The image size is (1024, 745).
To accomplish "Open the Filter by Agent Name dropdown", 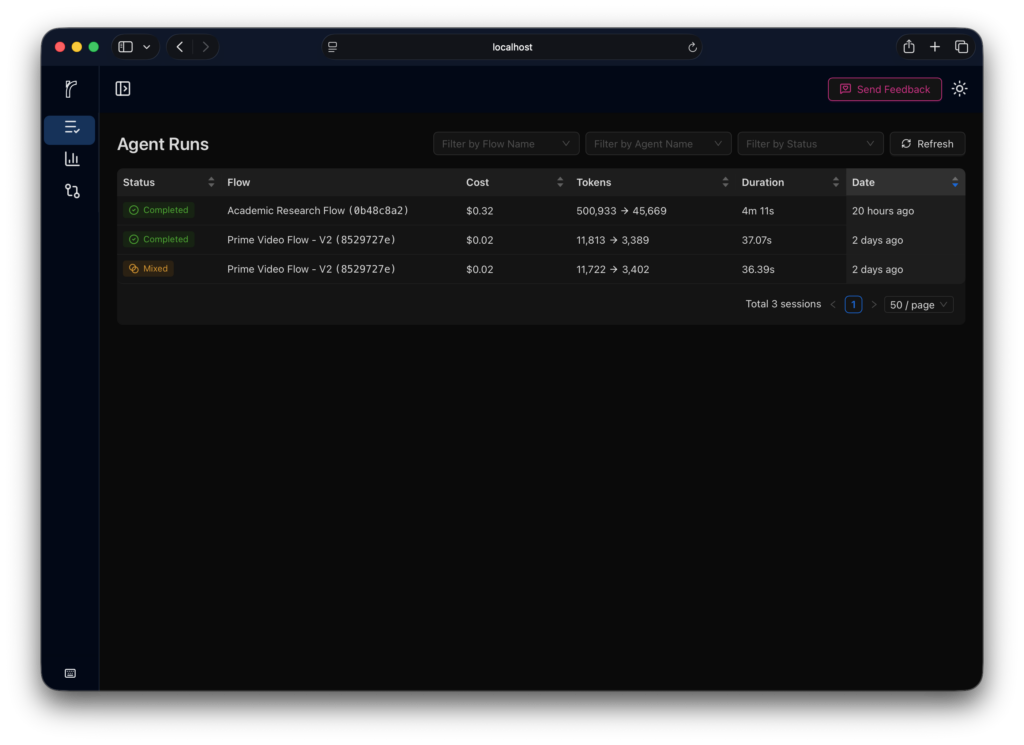I will pos(658,144).
